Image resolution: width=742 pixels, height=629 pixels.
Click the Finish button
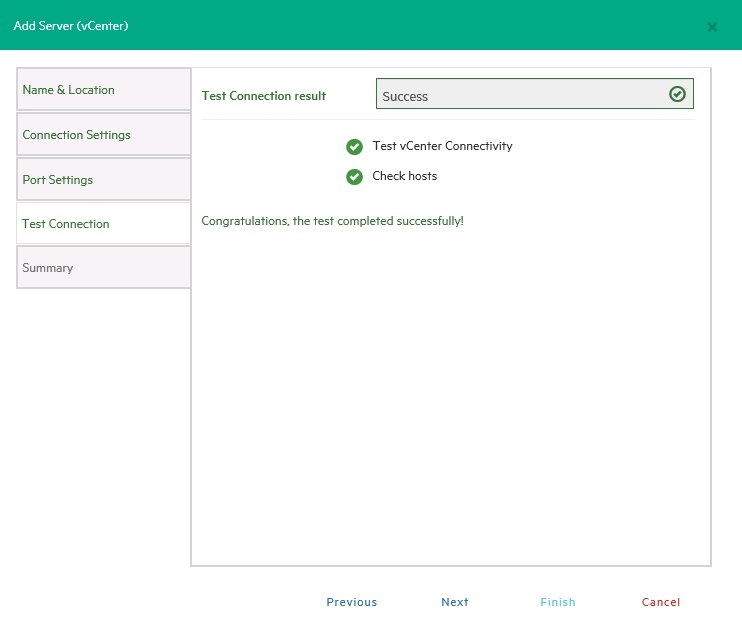tap(558, 602)
